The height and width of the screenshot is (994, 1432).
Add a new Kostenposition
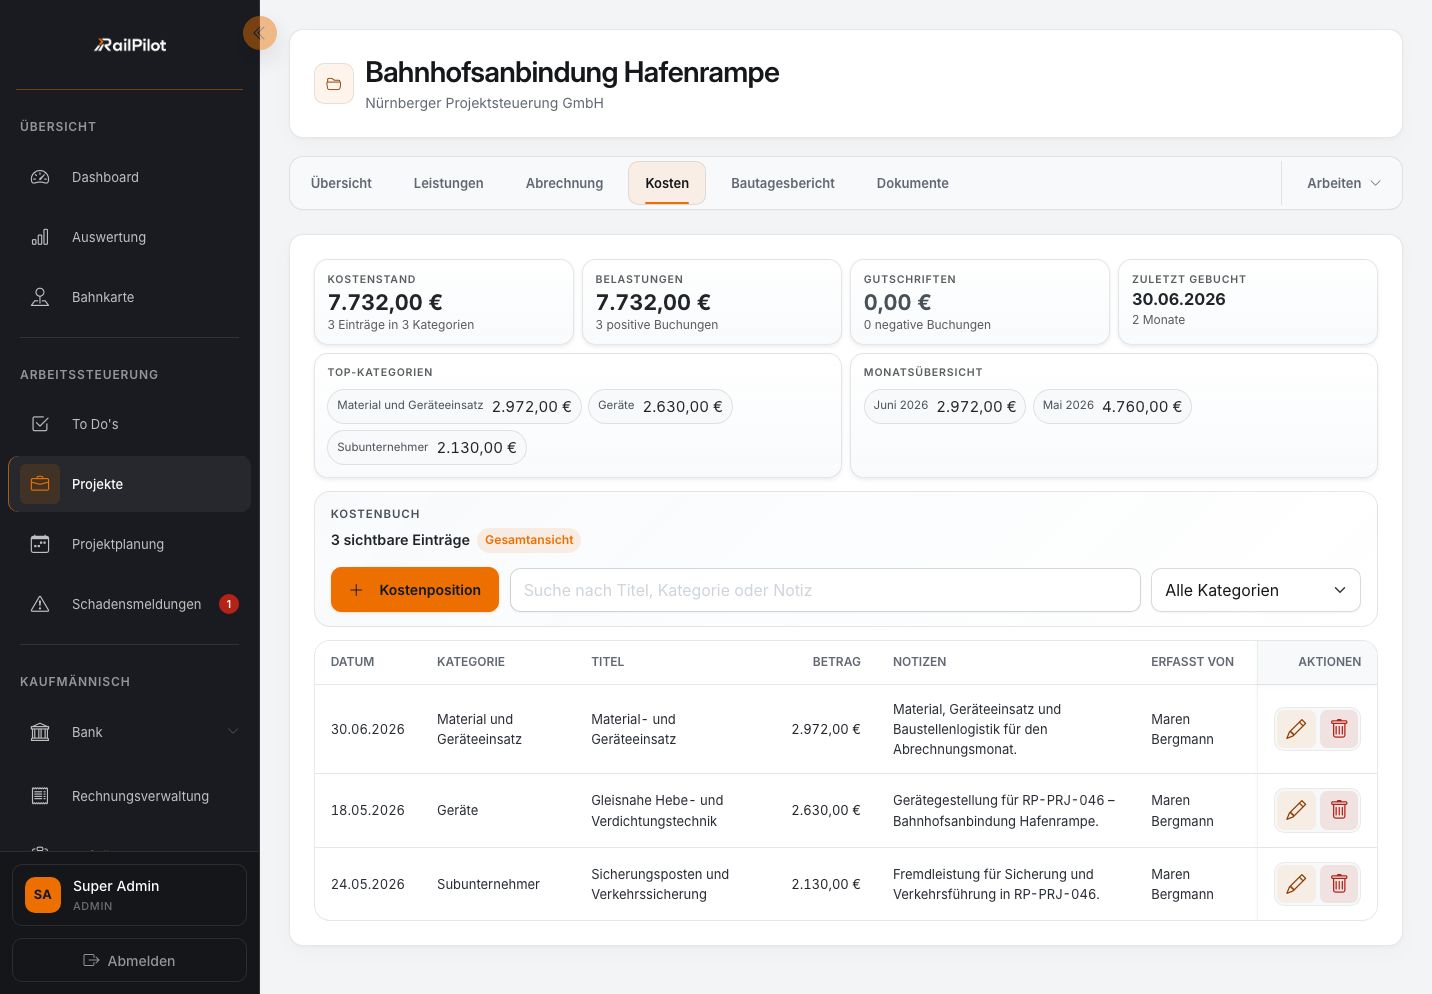(x=415, y=590)
